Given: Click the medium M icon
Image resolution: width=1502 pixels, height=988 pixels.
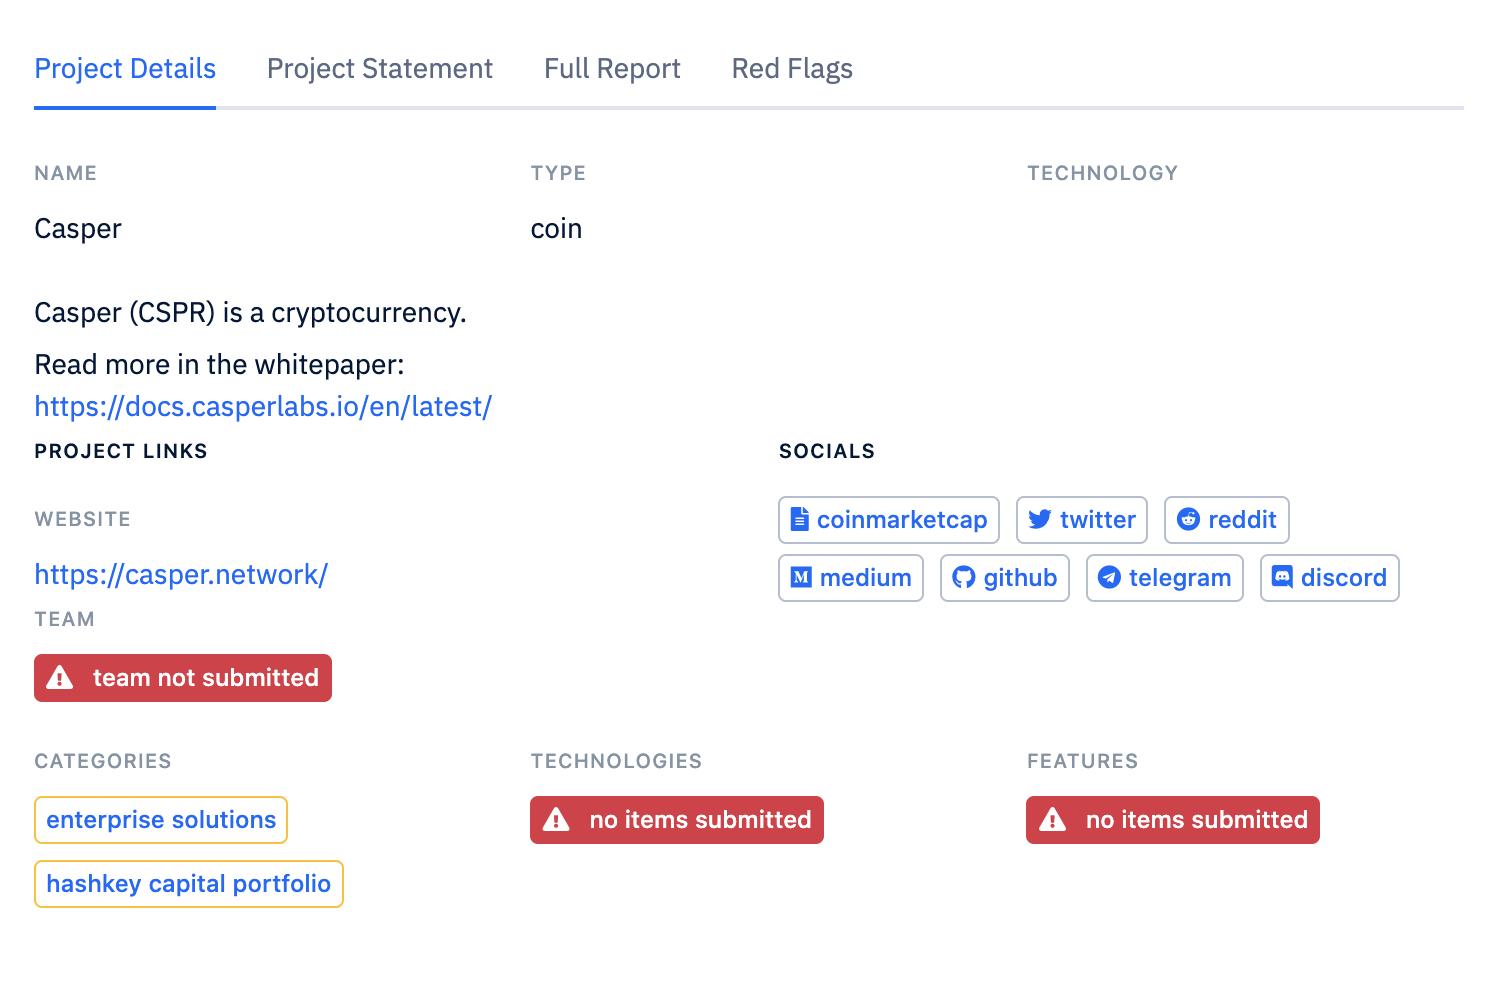Looking at the screenshot, I should tap(801, 577).
